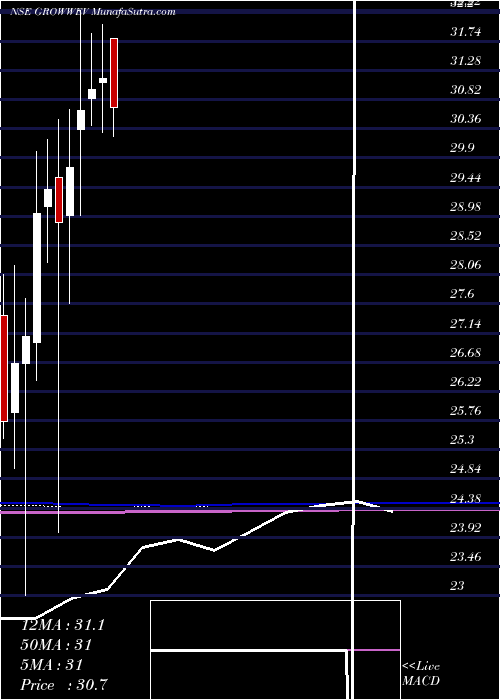Screen dimensions: 500x700
Task: Click the 28.52 price axis label
Action: click(466, 236)
